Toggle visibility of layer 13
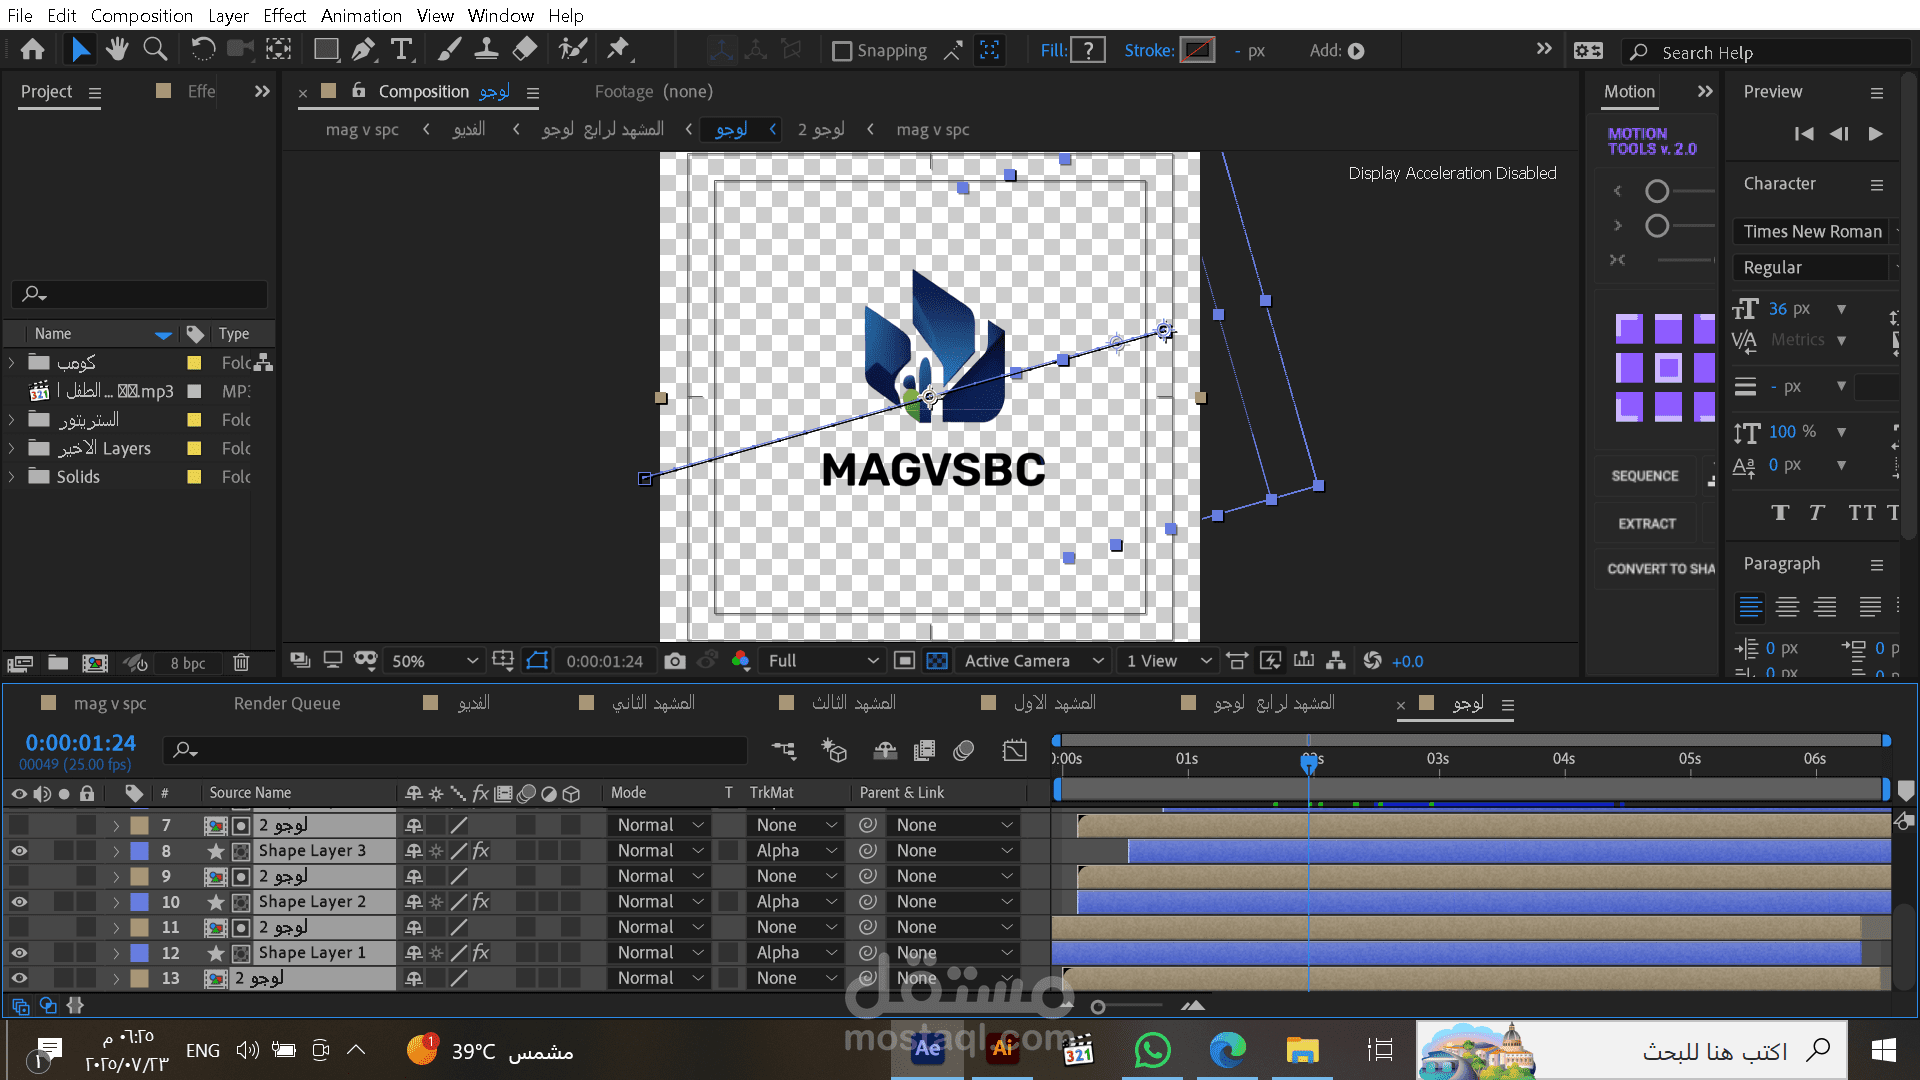 19,979
